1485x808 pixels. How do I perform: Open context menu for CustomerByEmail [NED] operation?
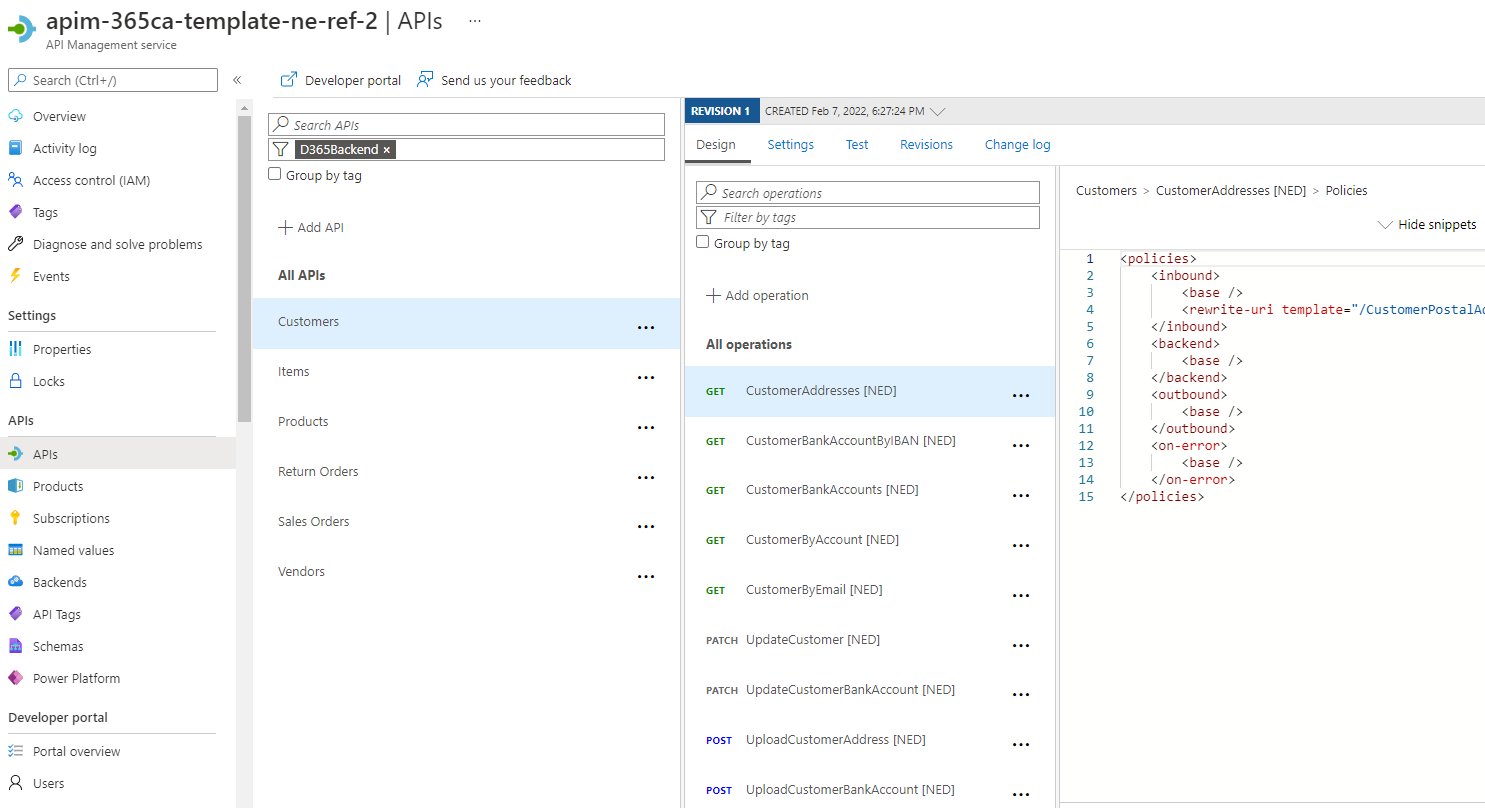pos(1021,596)
